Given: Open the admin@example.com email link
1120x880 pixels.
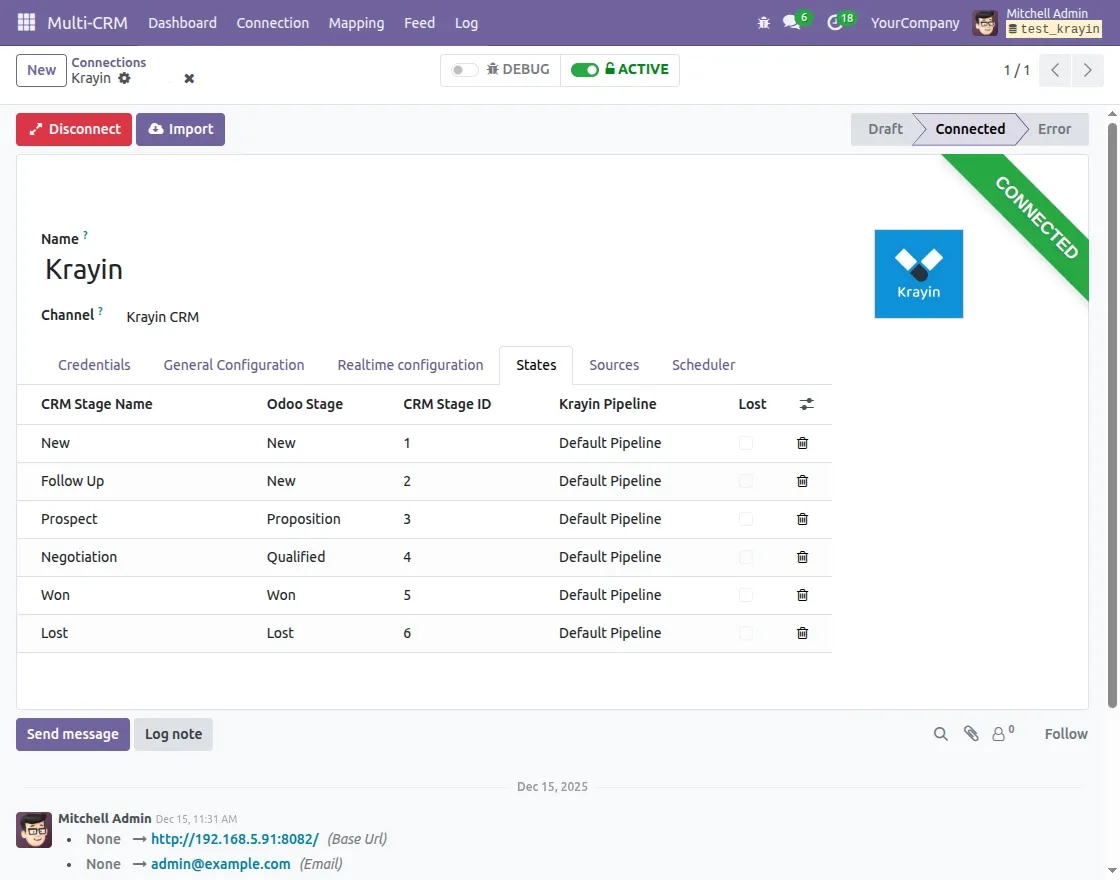Looking at the screenshot, I should [x=220, y=863].
